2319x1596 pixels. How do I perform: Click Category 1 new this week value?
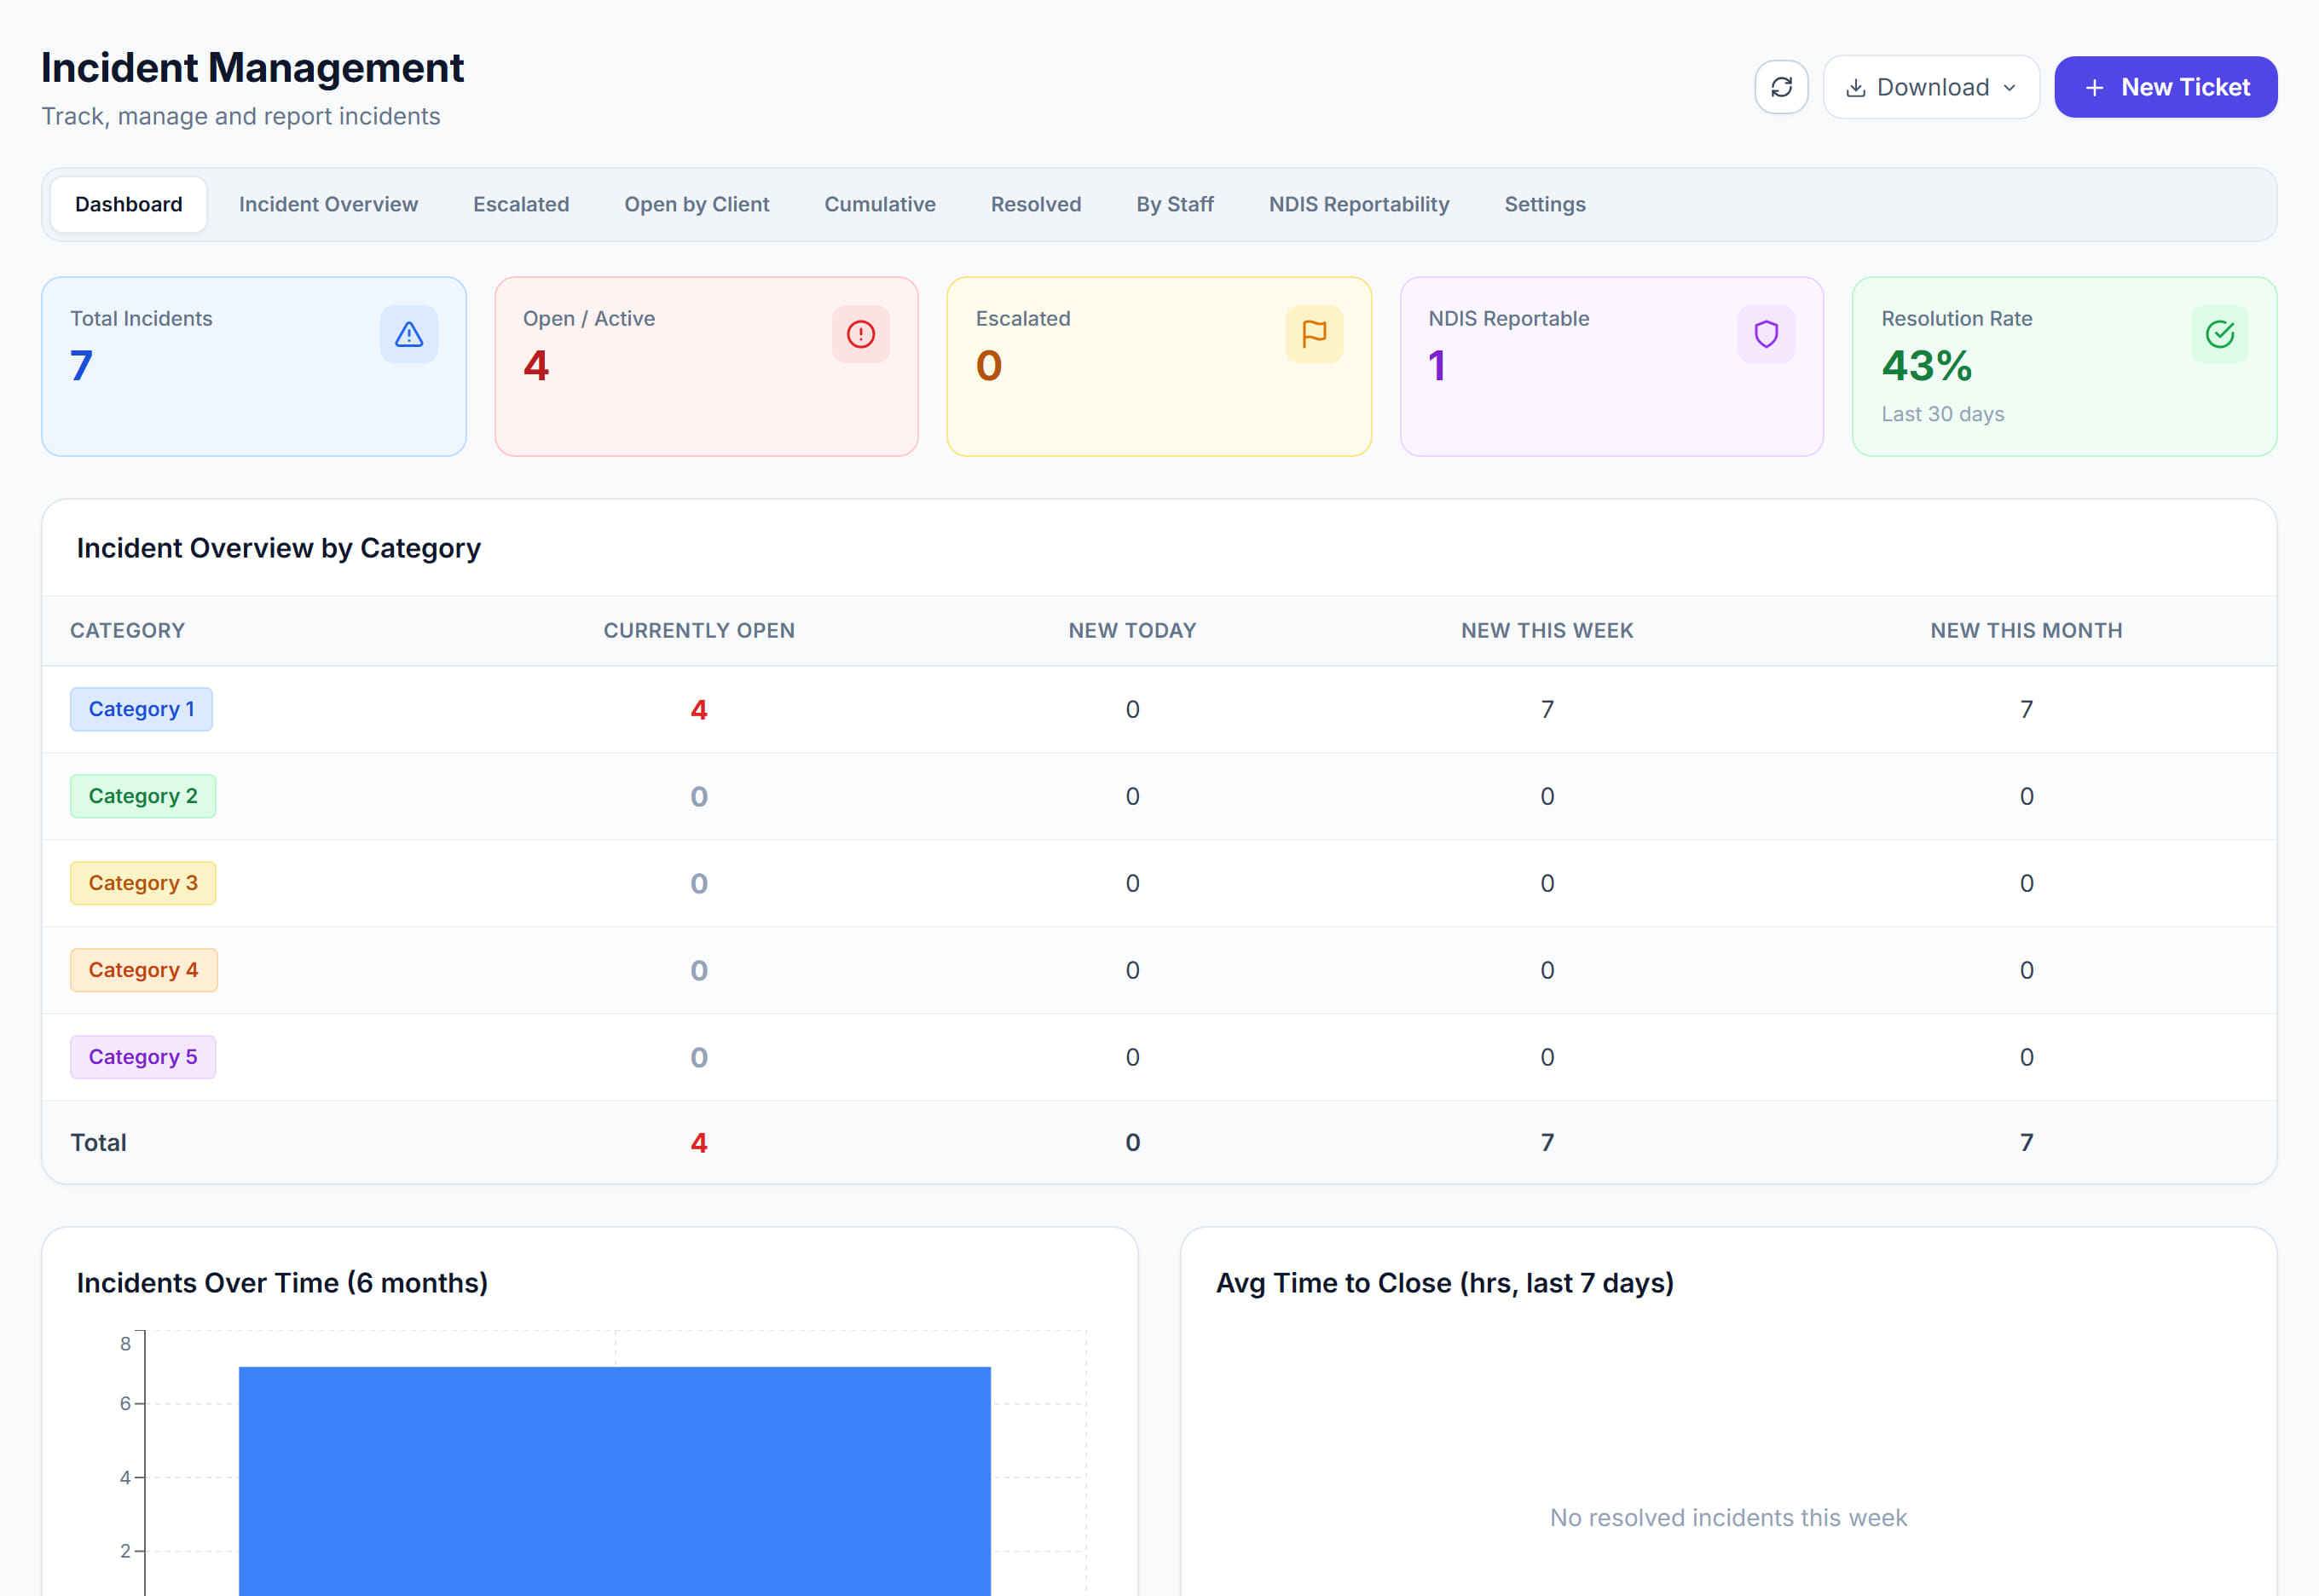pyautogui.click(x=1547, y=710)
